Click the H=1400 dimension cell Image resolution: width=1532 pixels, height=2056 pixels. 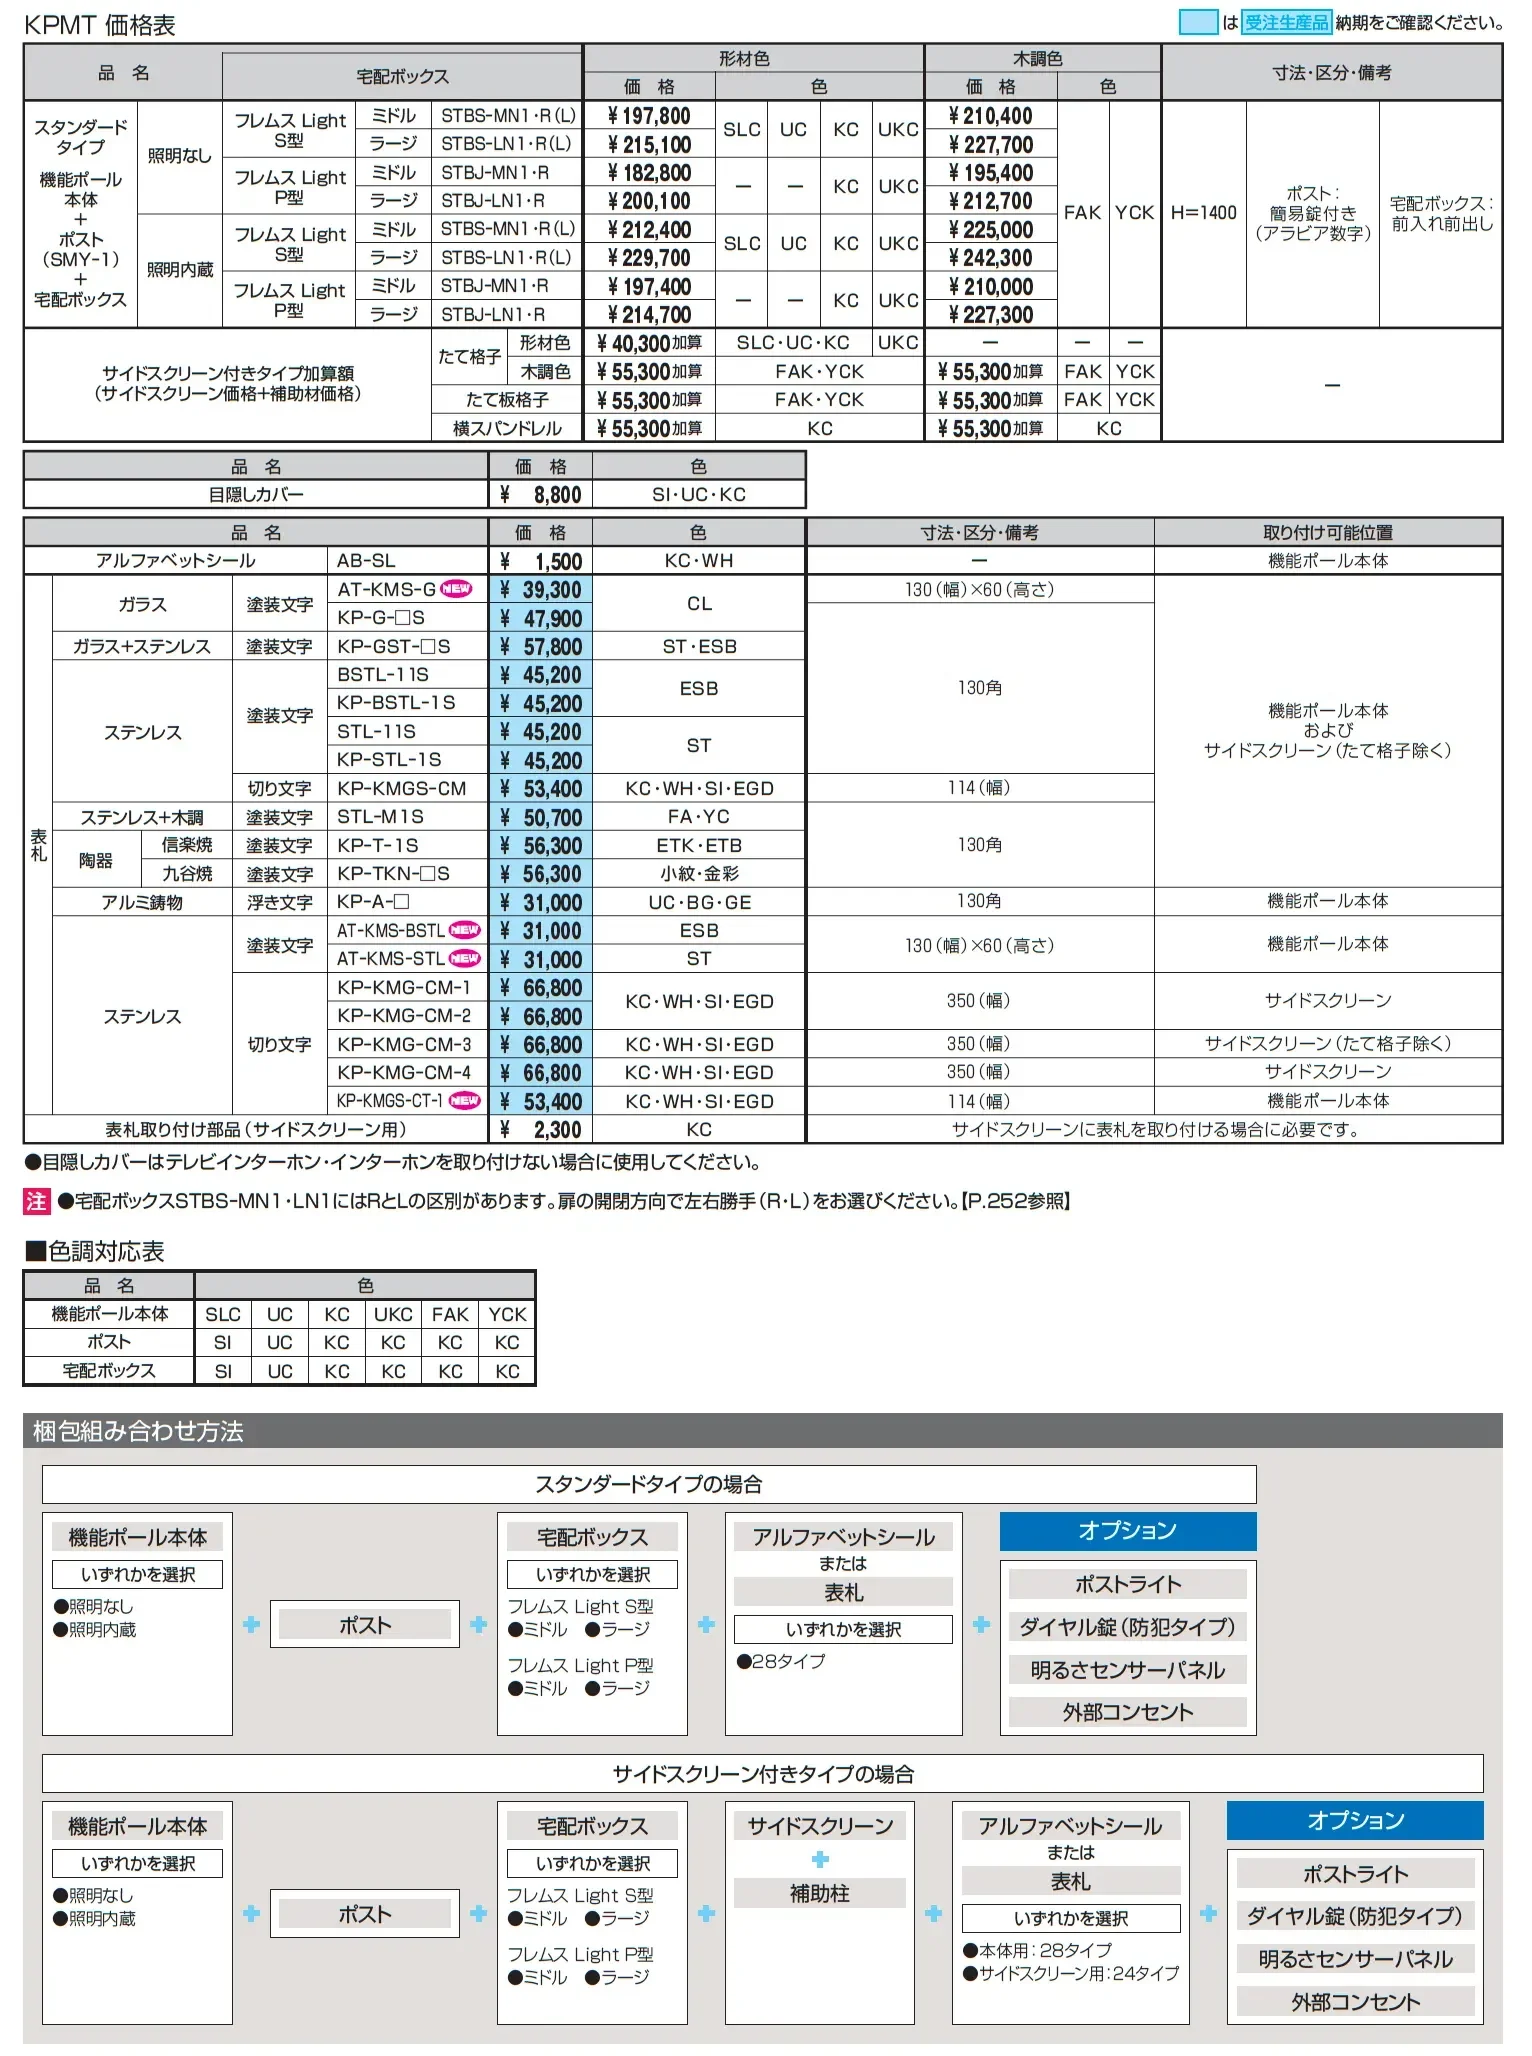1204,213
